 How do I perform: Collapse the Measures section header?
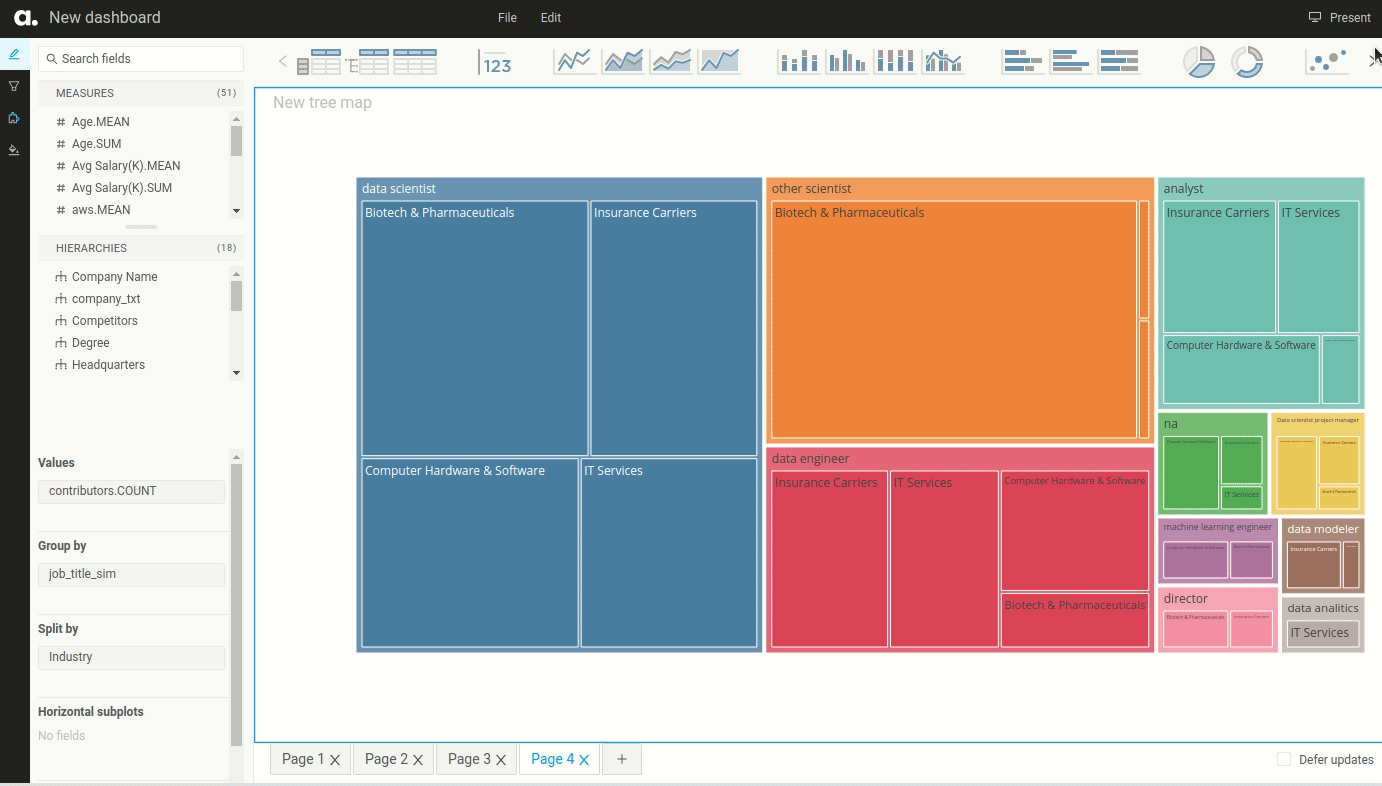pyautogui.click(x=85, y=93)
